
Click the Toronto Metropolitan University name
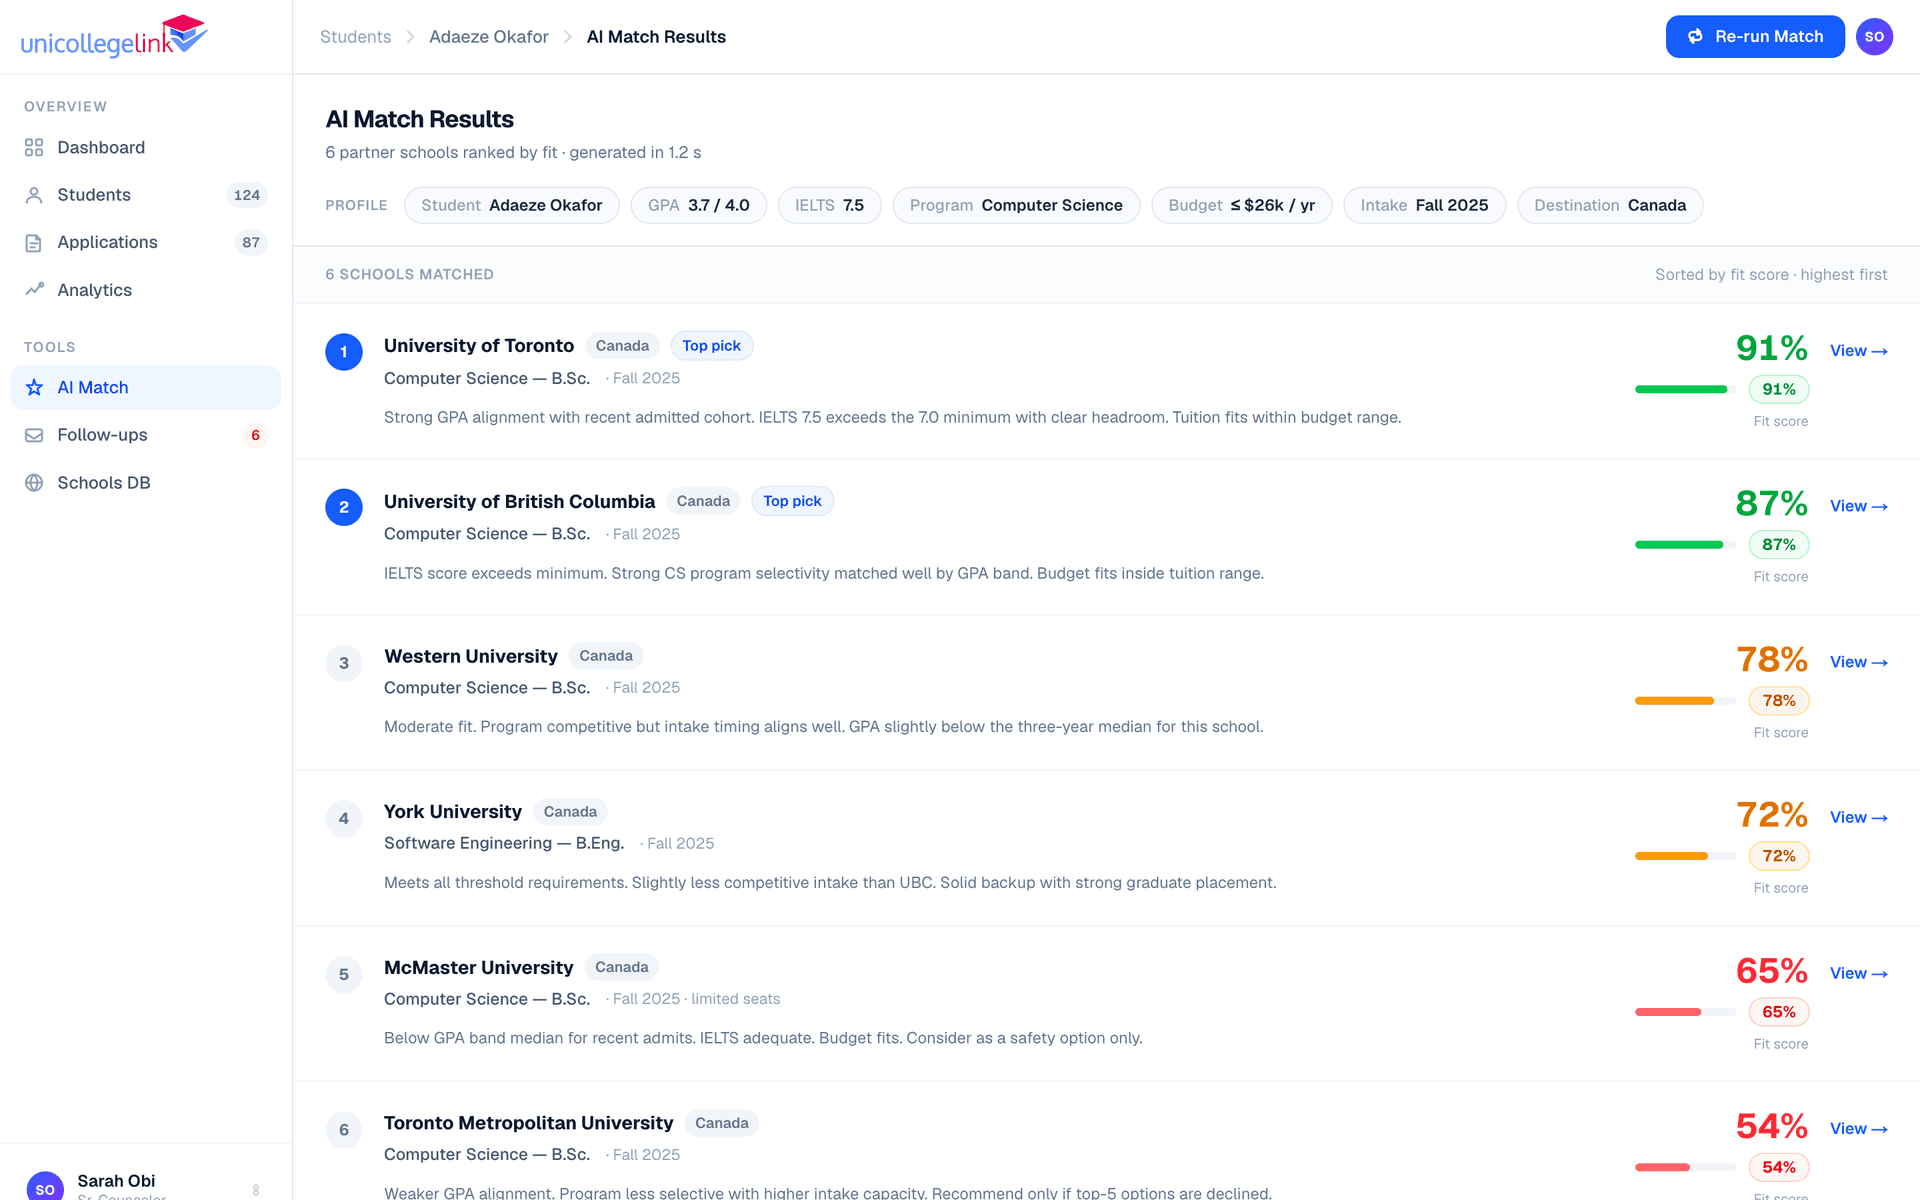(529, 1123)
